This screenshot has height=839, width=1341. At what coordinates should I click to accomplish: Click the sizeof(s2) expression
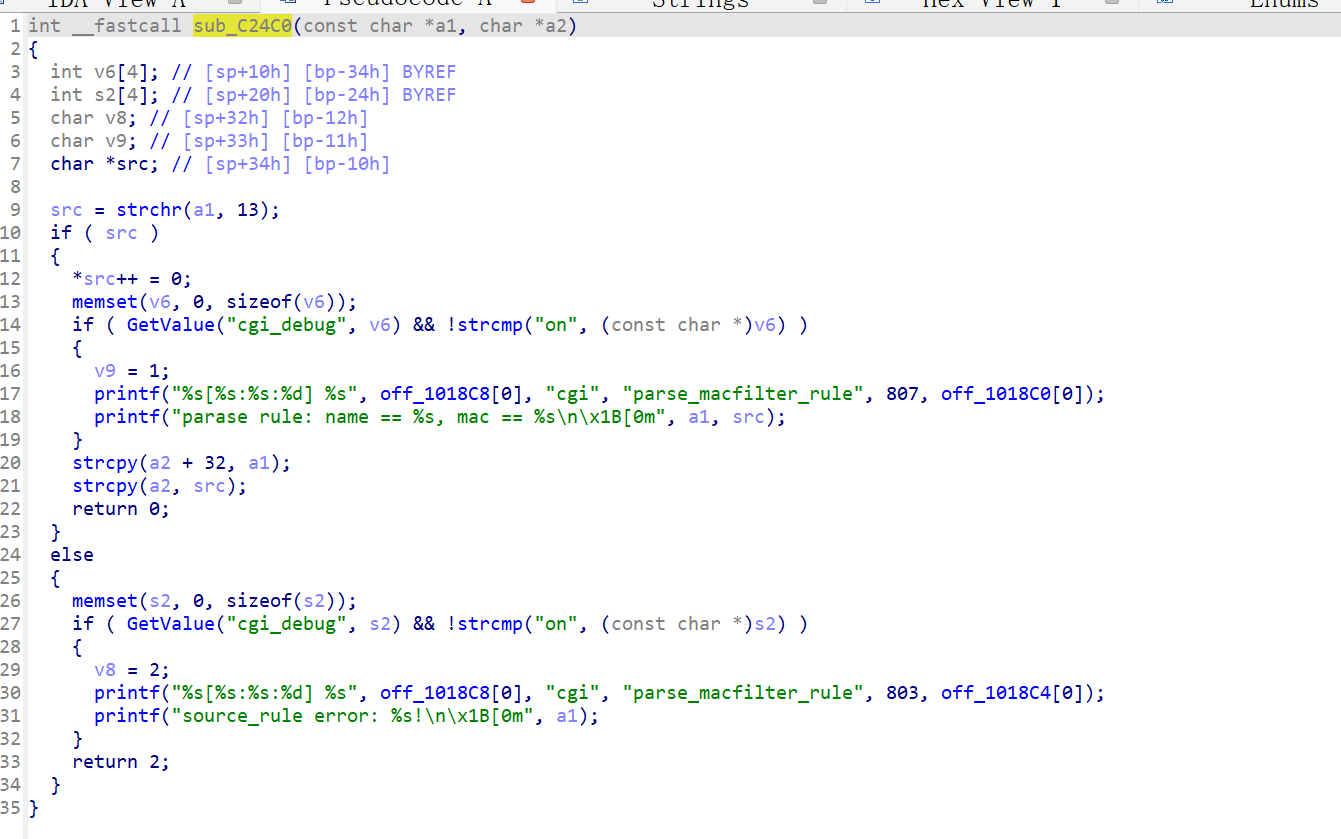281,601
